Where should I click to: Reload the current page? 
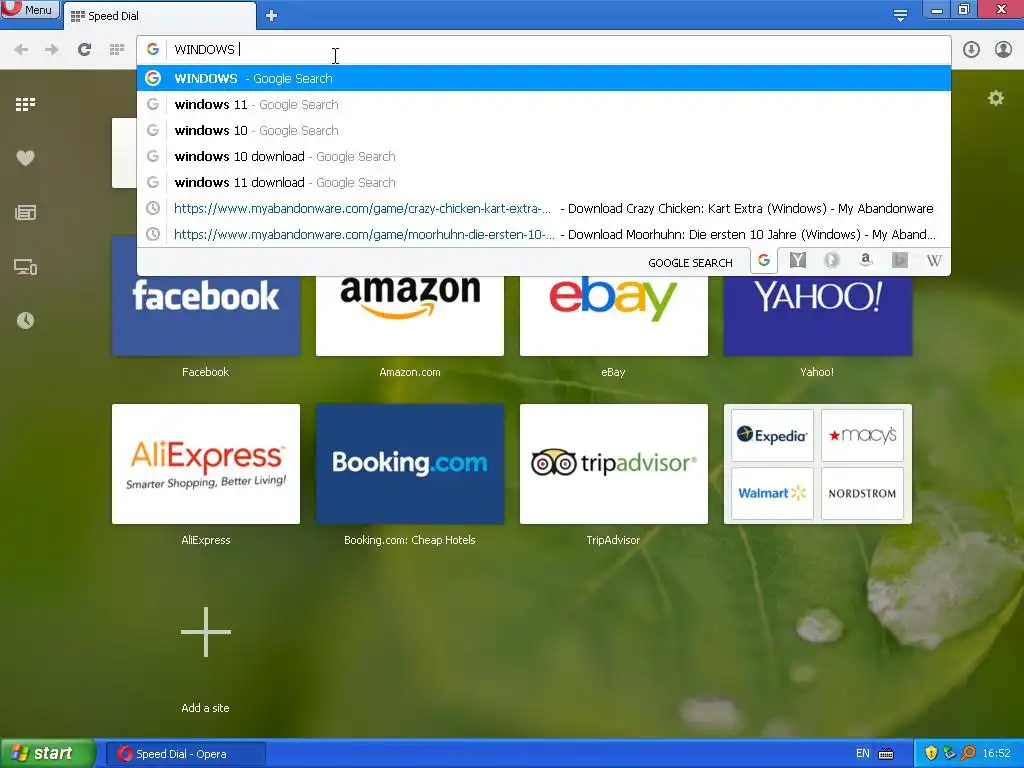pos(84,50)
